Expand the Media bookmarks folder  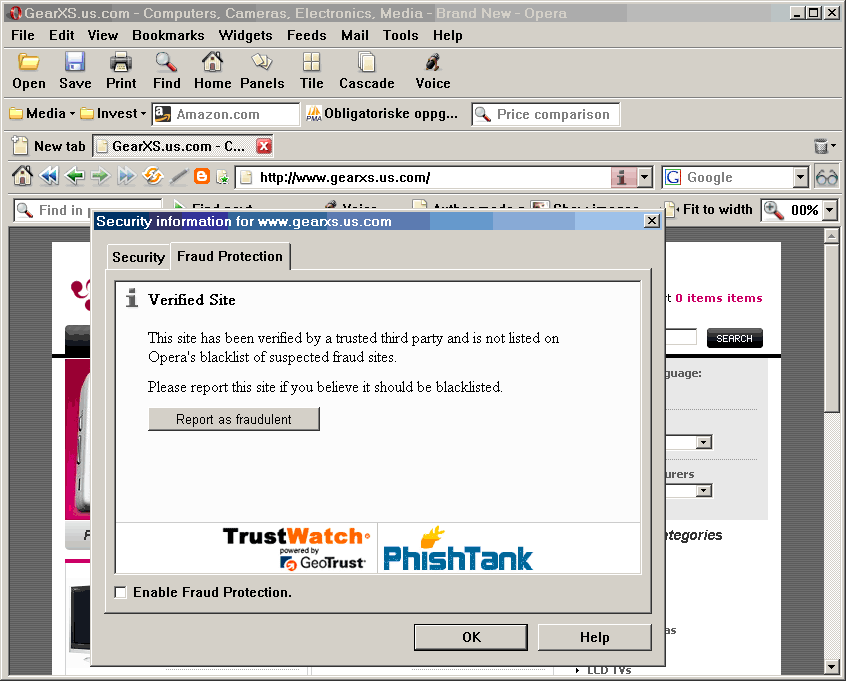(42, 113)
